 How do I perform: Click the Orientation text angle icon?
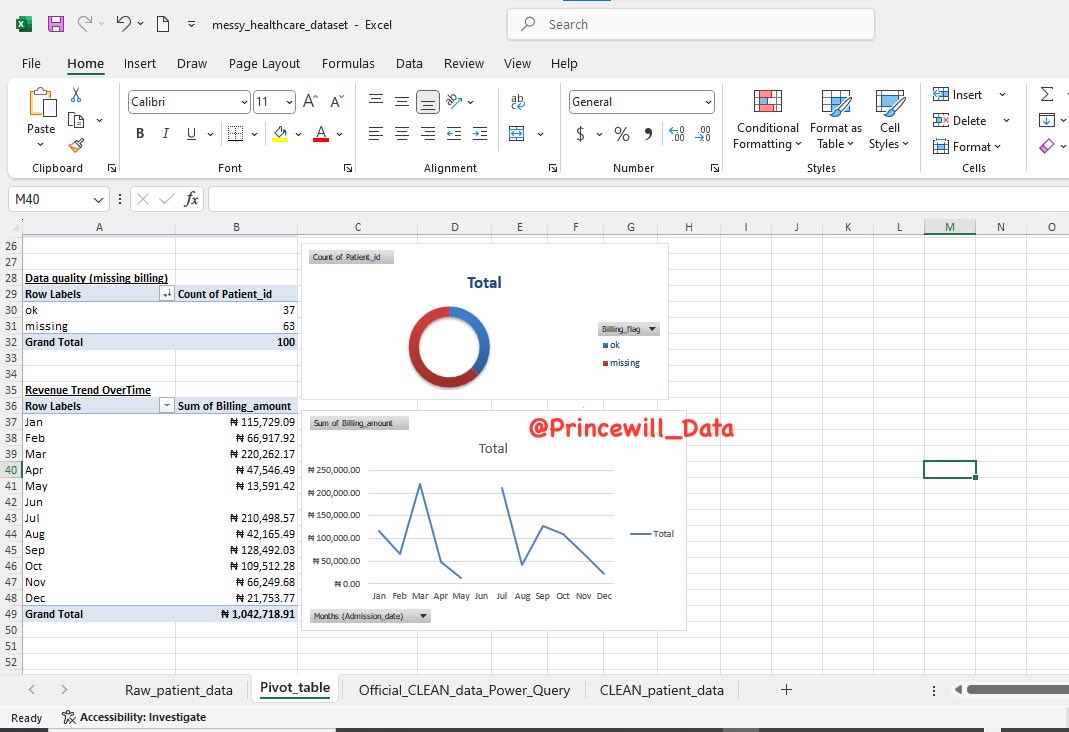pyautogui.click(x=453, y=102)
